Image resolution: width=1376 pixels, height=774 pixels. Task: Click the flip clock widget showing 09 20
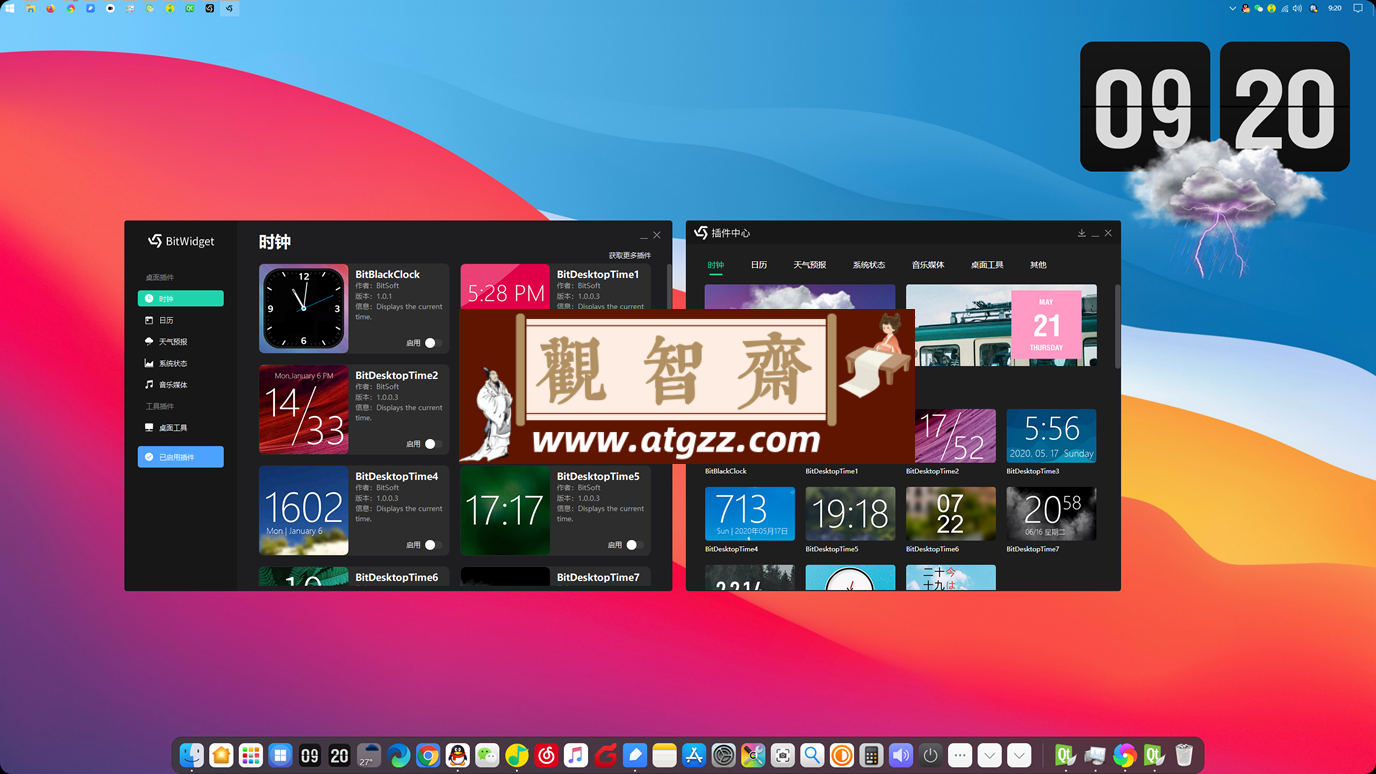pyautogui.click(x=1215, y=107)
